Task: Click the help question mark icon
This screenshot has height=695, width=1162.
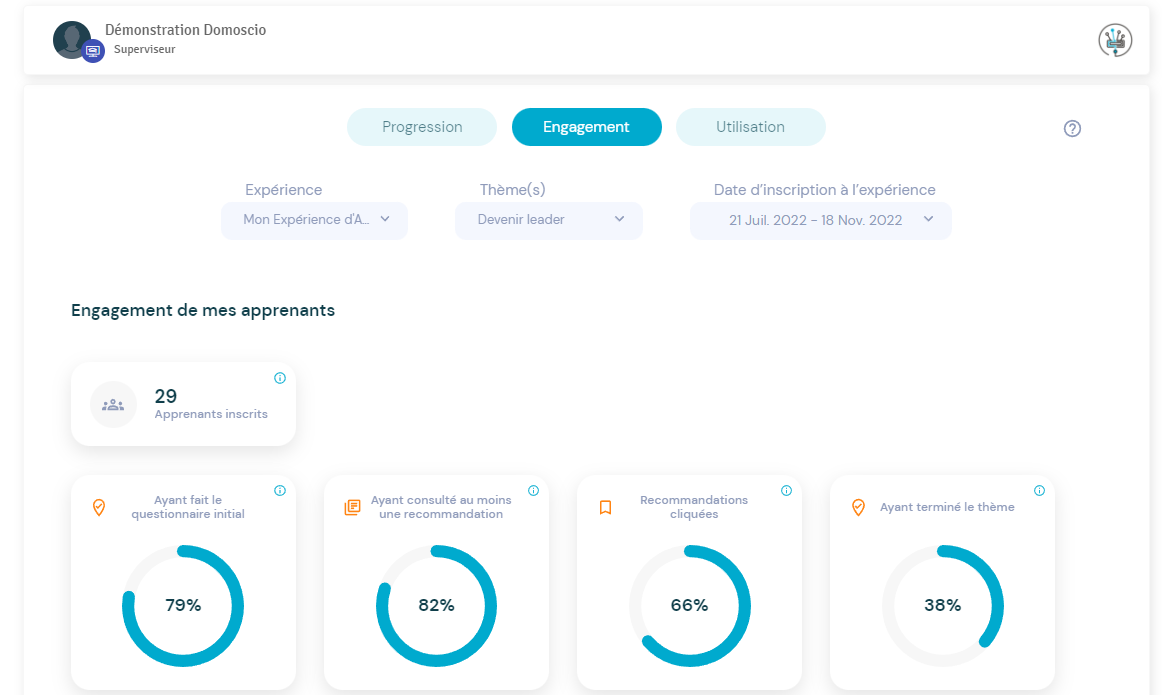Action: (x=1072, y=128)
